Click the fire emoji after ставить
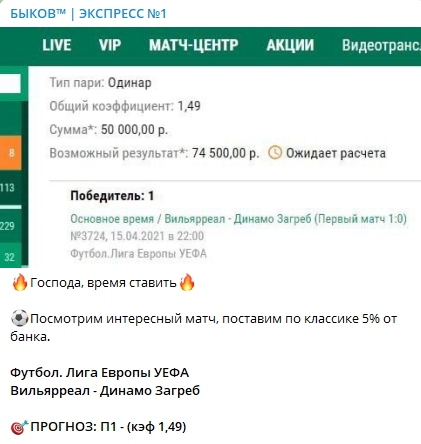This screenshot has height=444, width=421. [187, 282]
